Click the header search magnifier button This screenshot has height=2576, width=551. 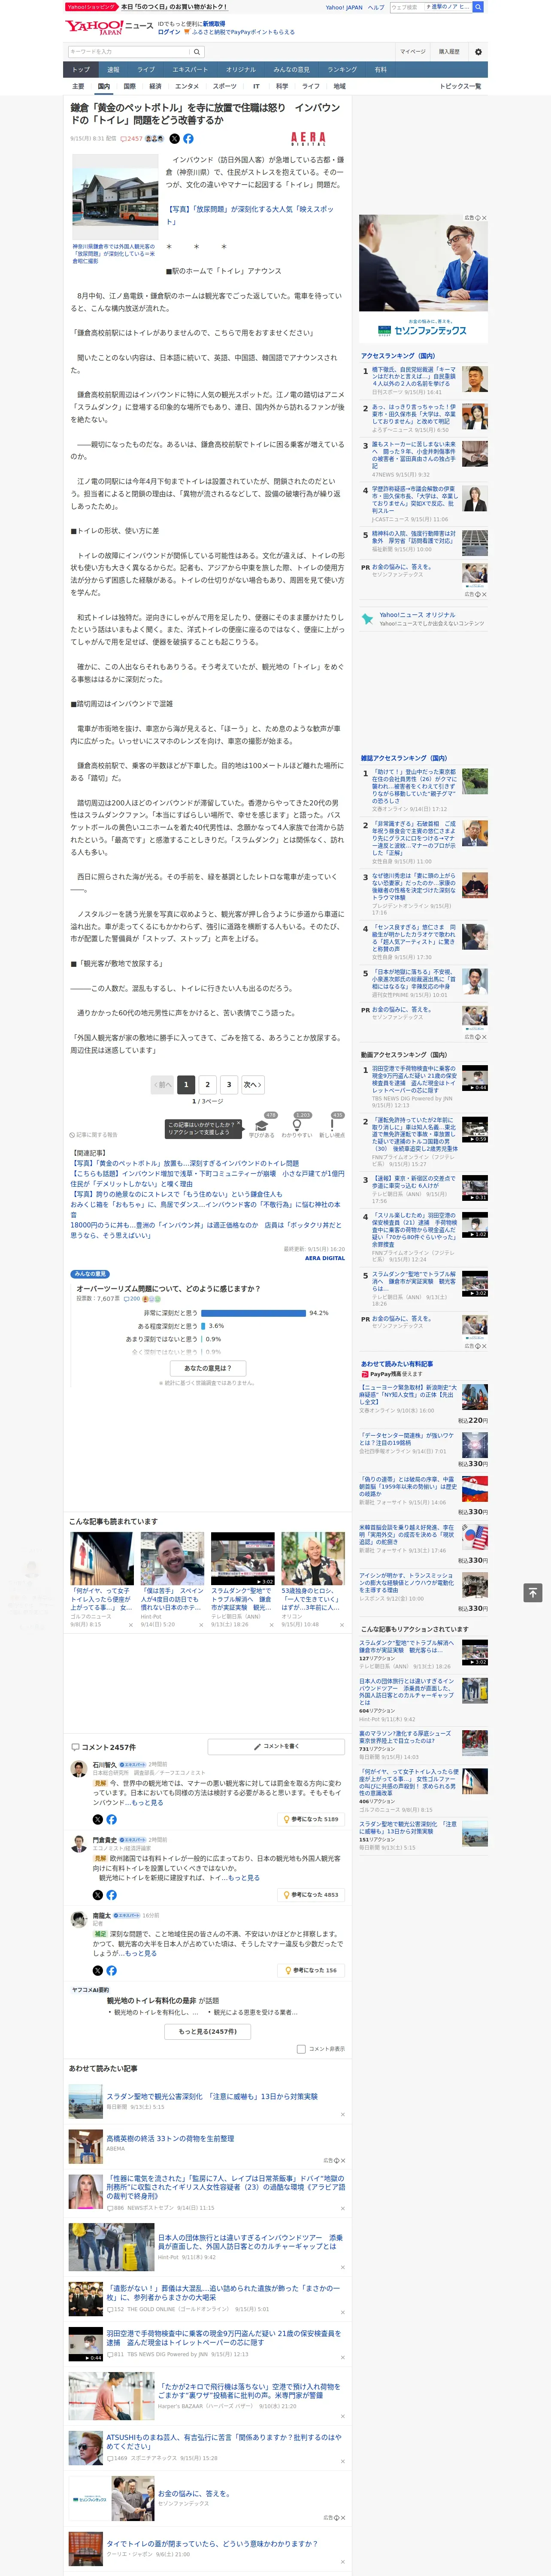pyautogui.click(x=478, y=7)
